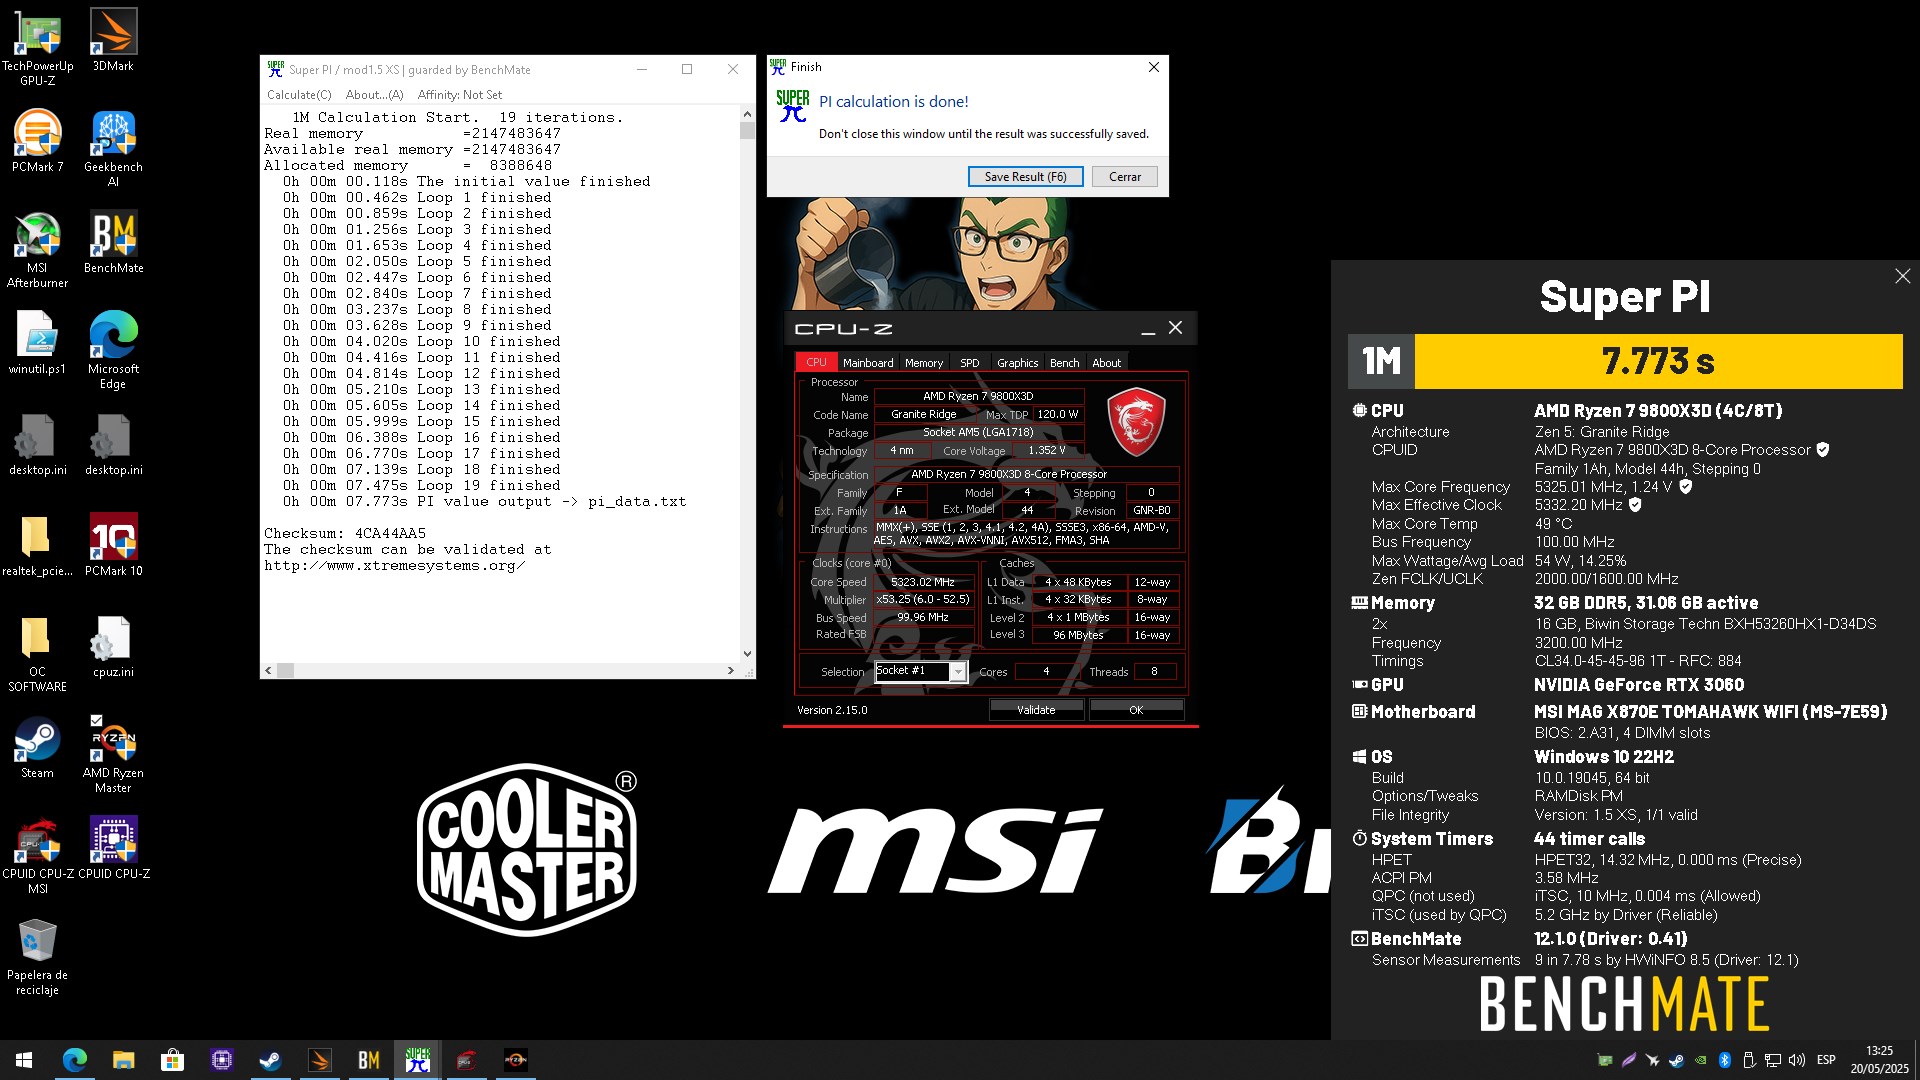Open BenchMate desktop shortcut
Screen dimensions: 1920x1080
pyautogui.click(x=113, y=242)
